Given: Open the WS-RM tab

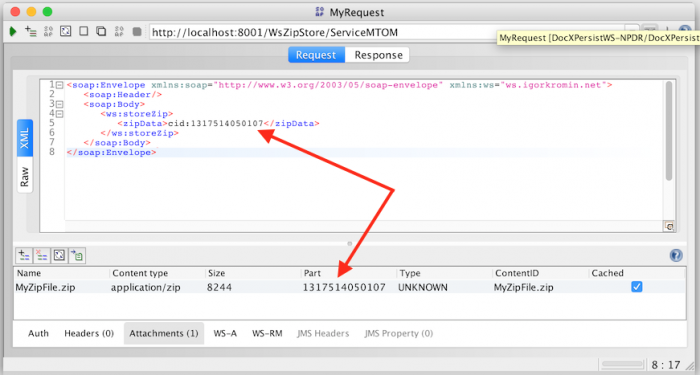Looking at the screenshot, I should point(267,333).
